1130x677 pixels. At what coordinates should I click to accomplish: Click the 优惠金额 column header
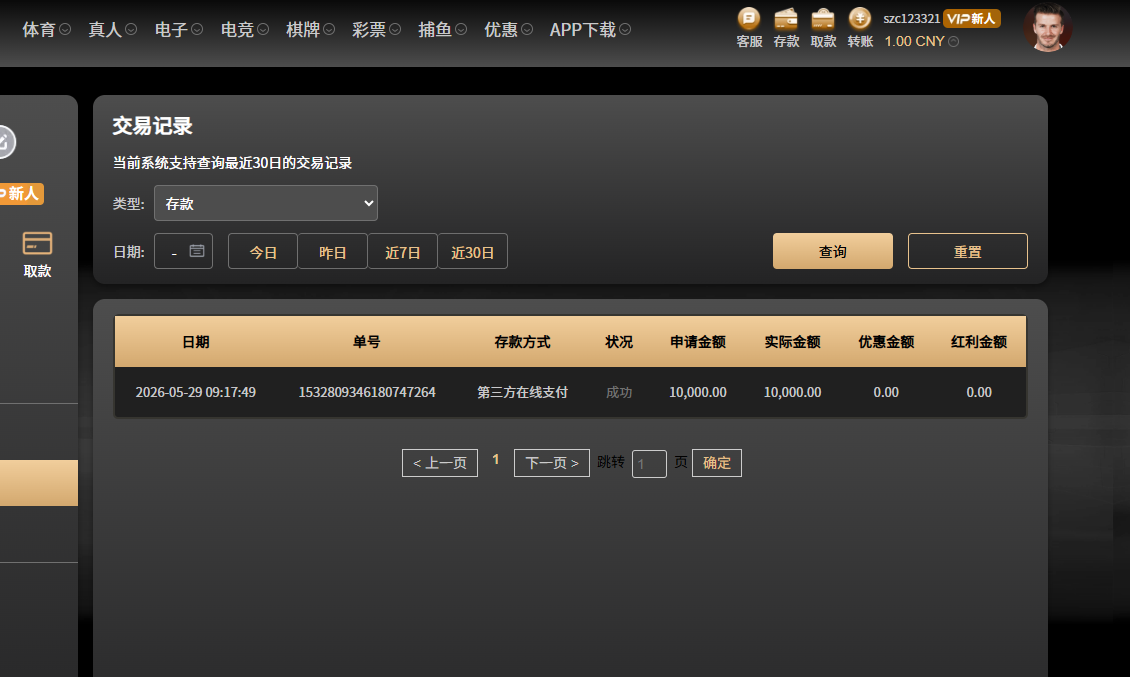pyautogui.click(x=886, y=342)
